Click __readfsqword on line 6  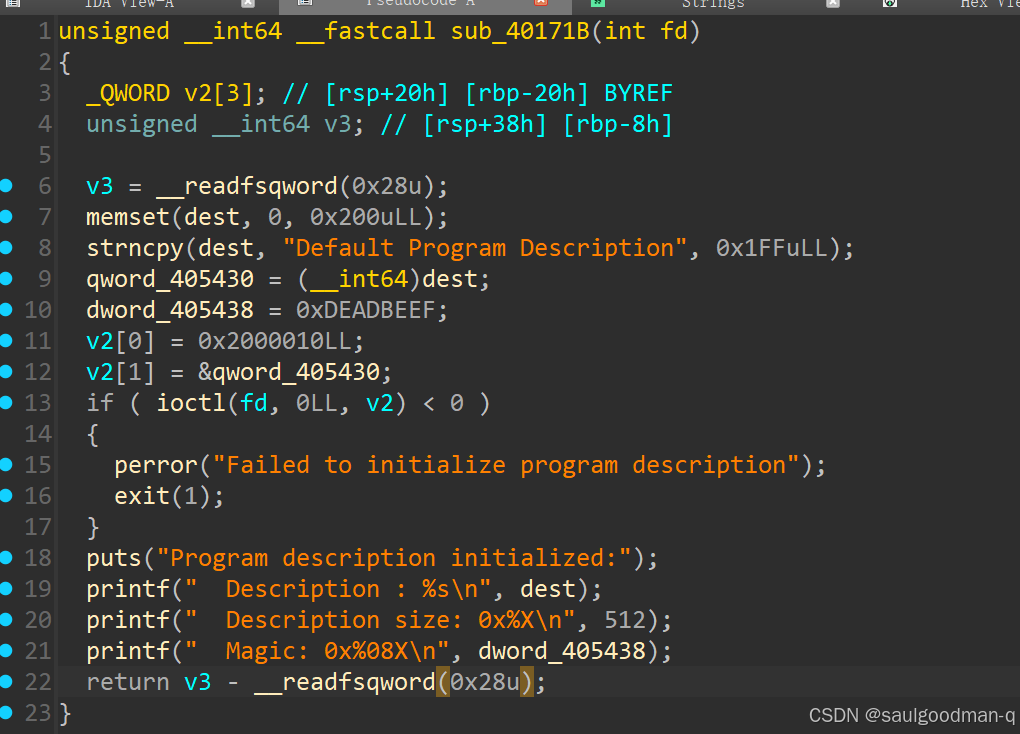coord(247,186)
